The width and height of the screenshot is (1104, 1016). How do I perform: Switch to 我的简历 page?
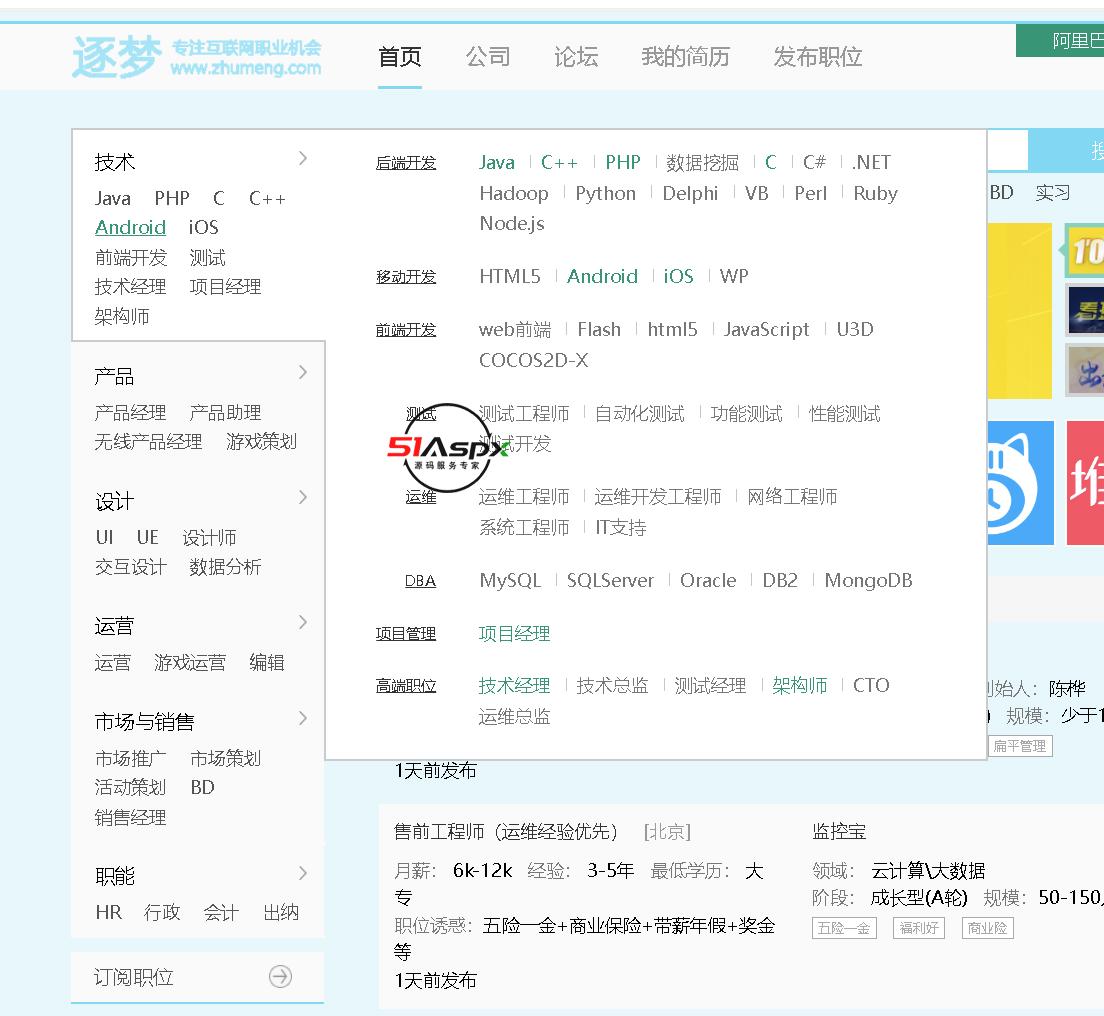coord(685,57)
